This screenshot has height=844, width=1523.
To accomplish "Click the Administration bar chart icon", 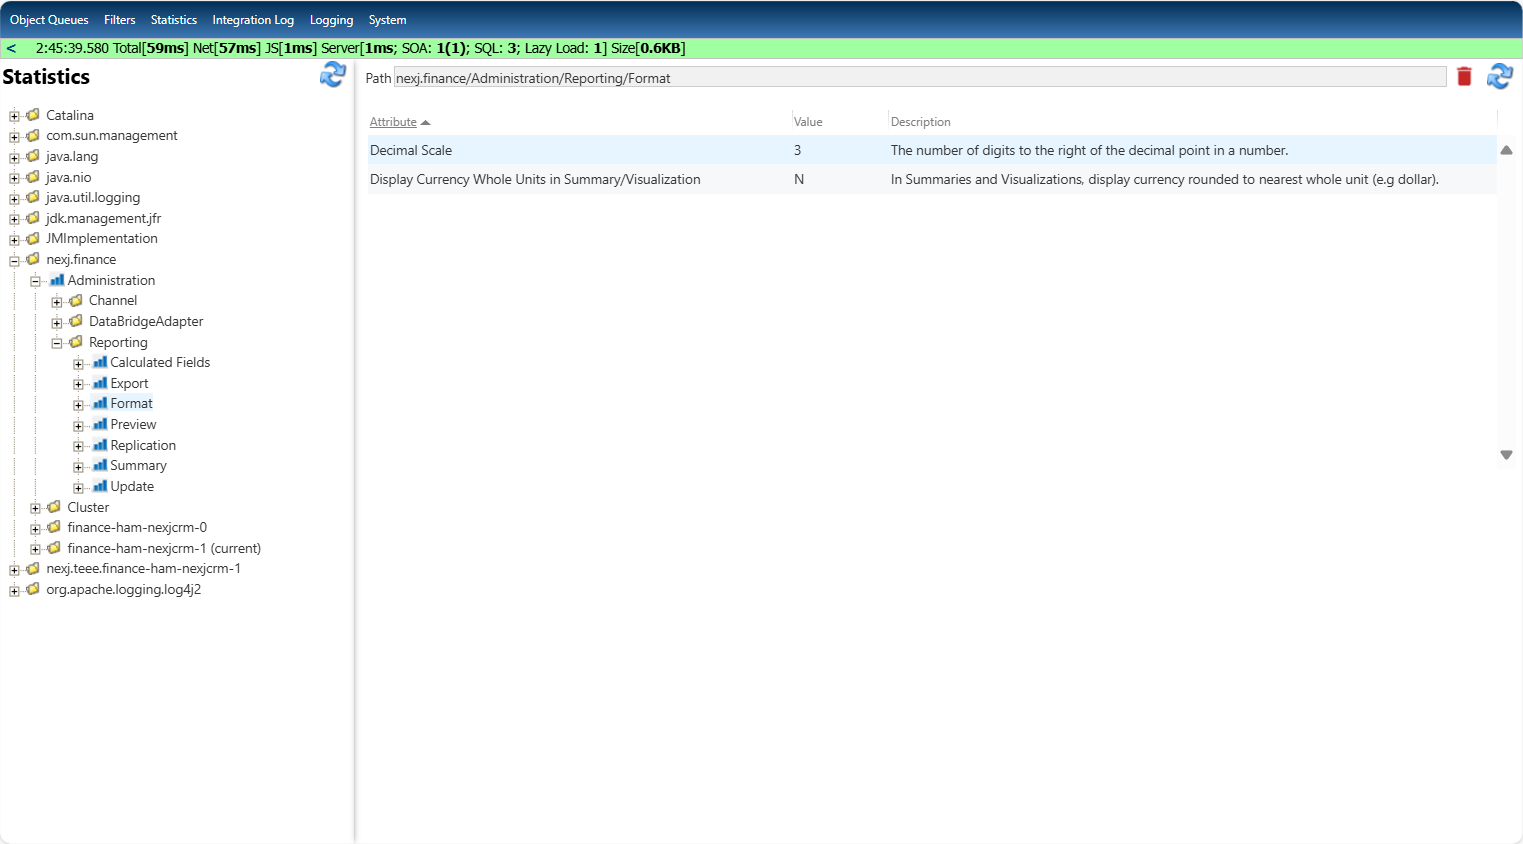I will (x=57, y=280).
